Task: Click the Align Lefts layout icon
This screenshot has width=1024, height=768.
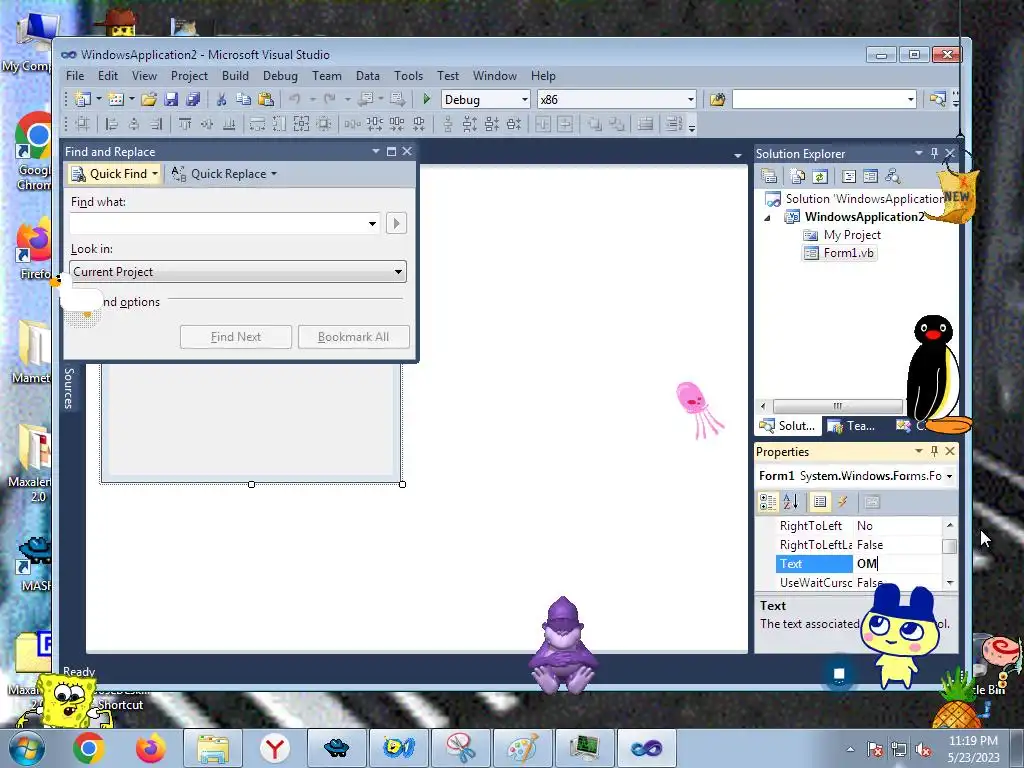Action: (x=112, y=123)
